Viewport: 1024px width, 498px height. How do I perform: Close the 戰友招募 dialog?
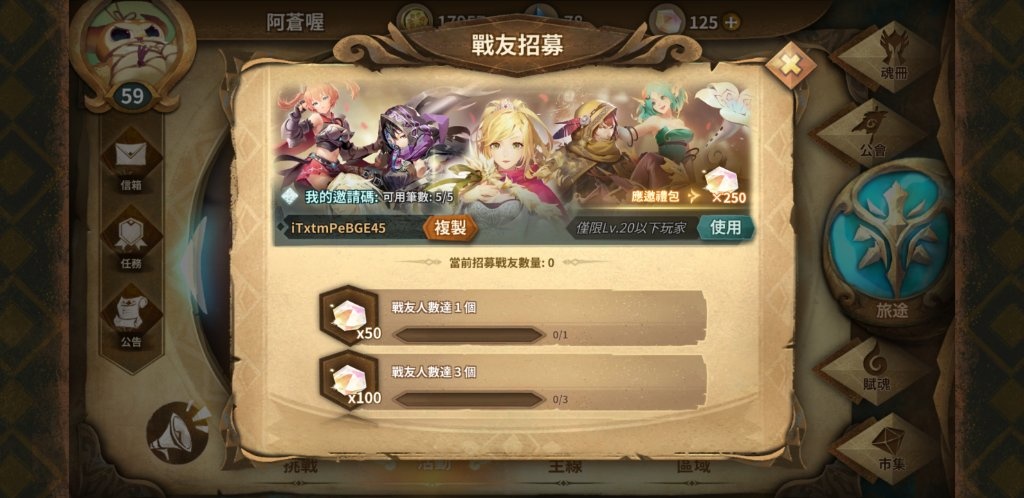coord(790,65)
